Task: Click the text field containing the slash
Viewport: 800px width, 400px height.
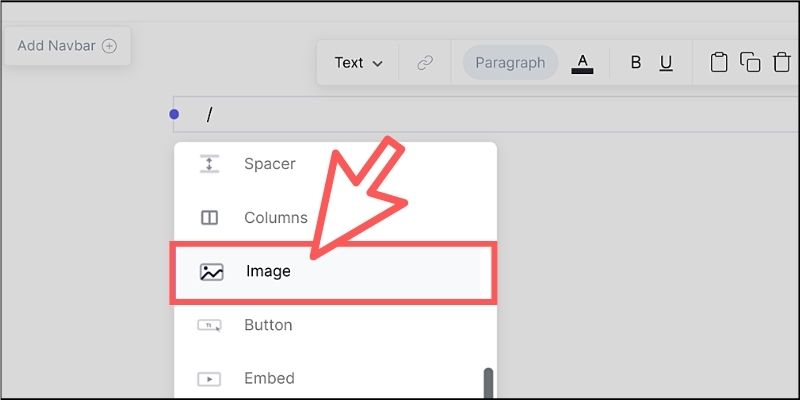Action: tap(480, 115)
